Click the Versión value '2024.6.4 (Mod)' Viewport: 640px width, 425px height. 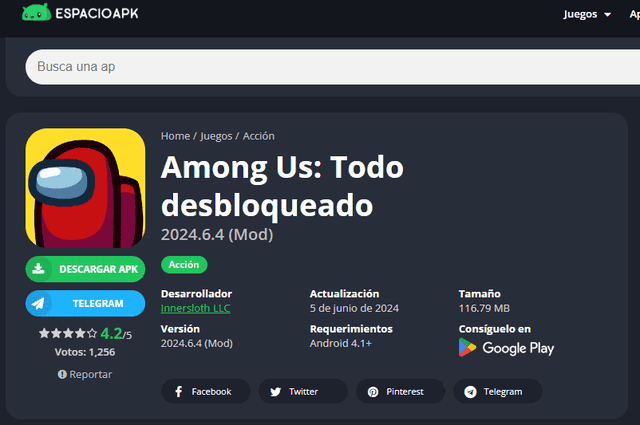pyautogui.click(x=197, y=343)
